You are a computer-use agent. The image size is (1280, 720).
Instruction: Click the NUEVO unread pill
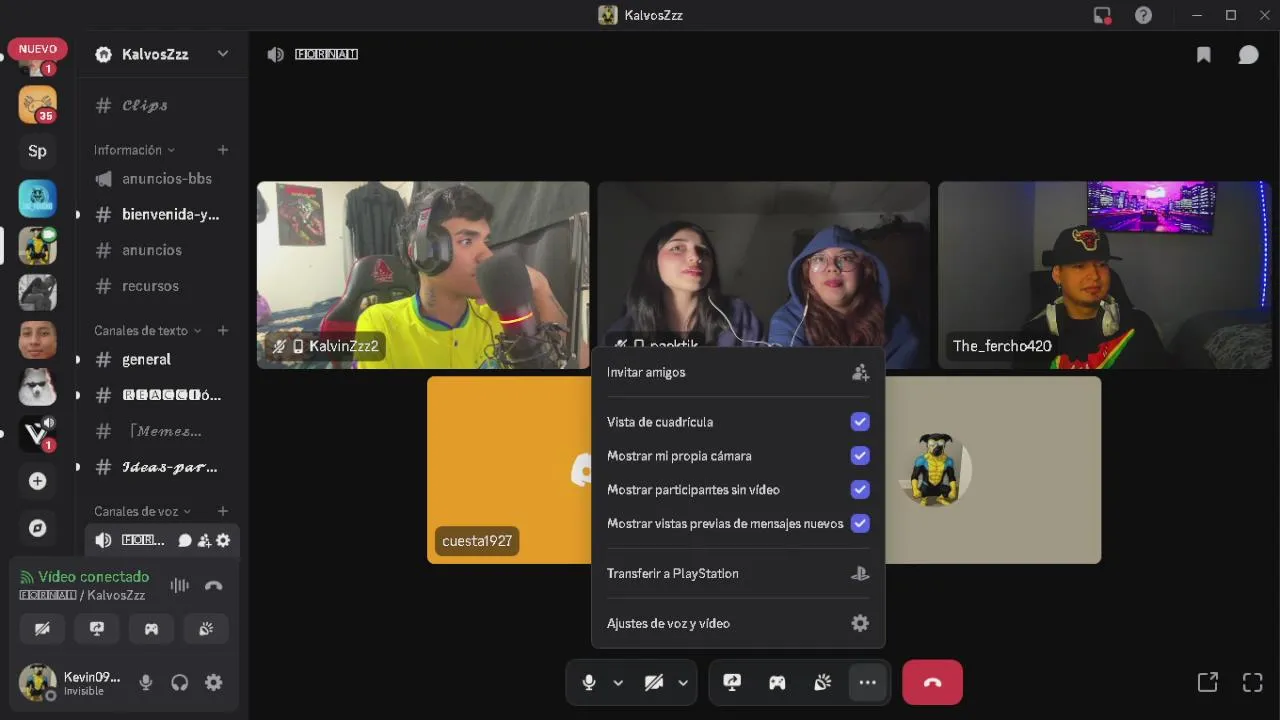(38, 48)
